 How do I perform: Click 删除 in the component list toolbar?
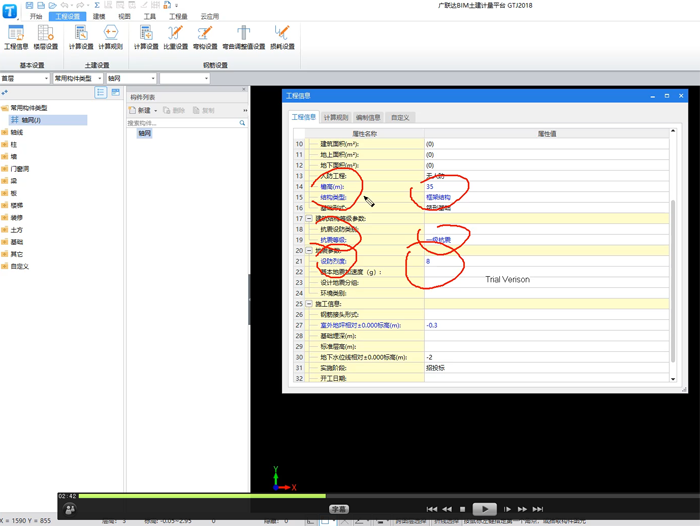pyautogui.click(x=174, y=110)
